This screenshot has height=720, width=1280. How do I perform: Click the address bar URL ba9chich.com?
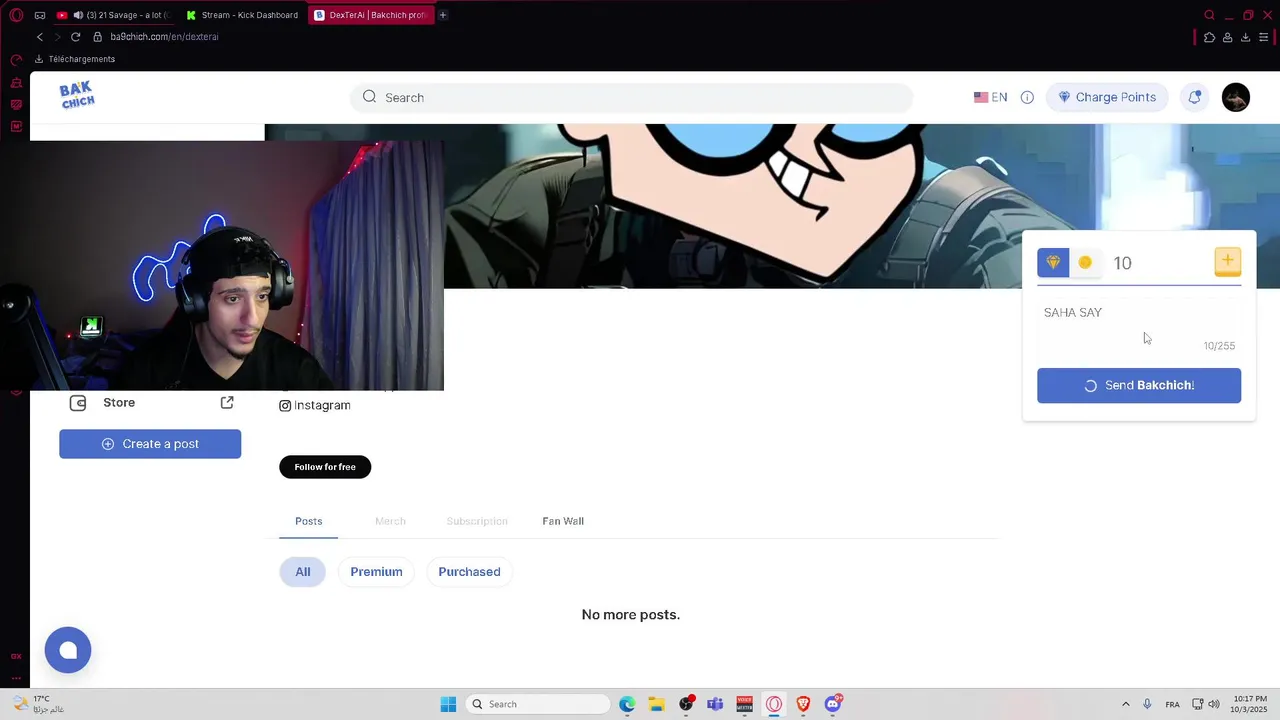(x=164, y=37)
